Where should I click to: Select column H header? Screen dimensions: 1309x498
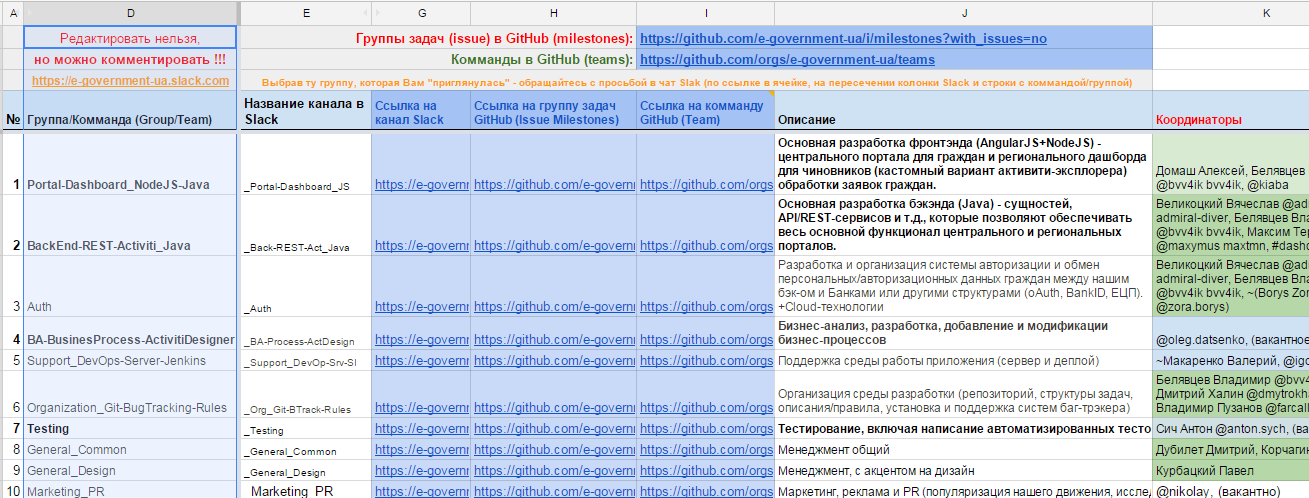(x=553, y=13)
